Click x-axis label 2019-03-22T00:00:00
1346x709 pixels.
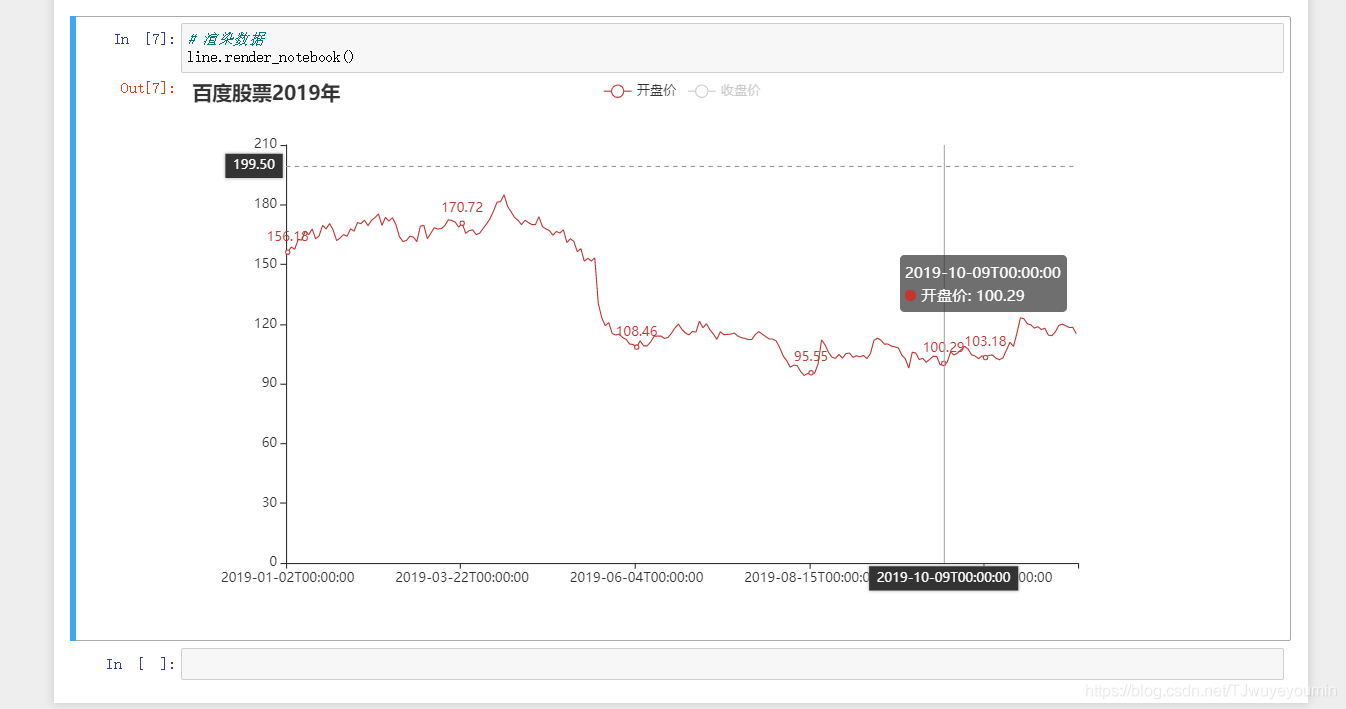point(462,577)
